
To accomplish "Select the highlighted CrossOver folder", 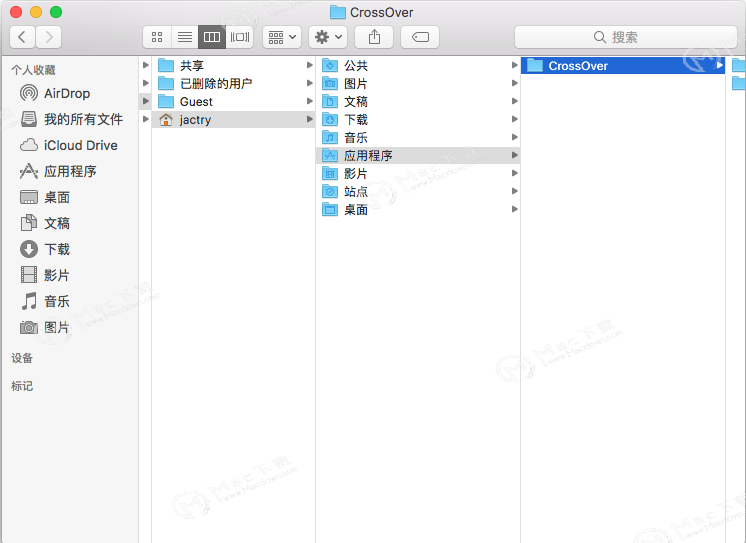I will pos(623,65).
